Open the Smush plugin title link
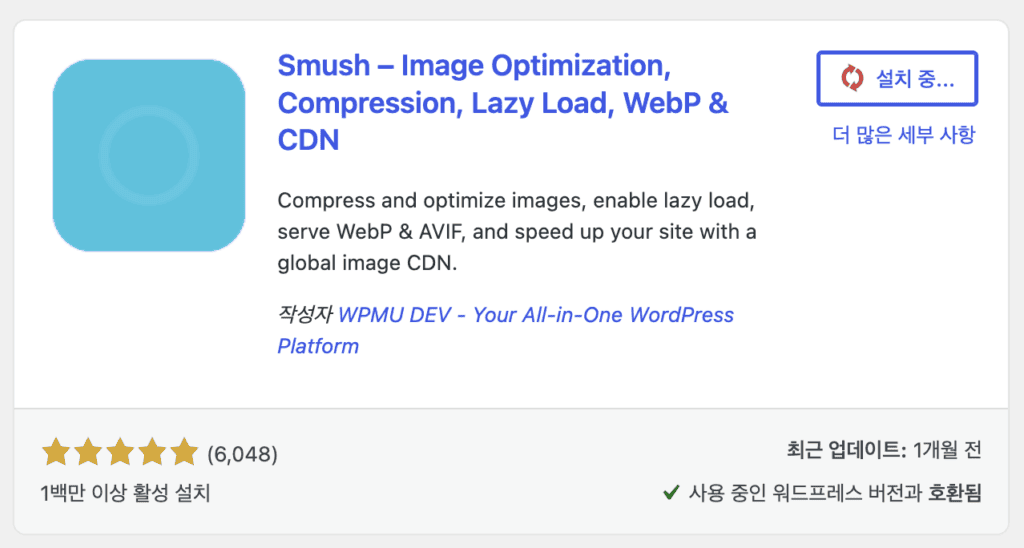This screenshot has height=548, width=1024. [x=503, y=103]
